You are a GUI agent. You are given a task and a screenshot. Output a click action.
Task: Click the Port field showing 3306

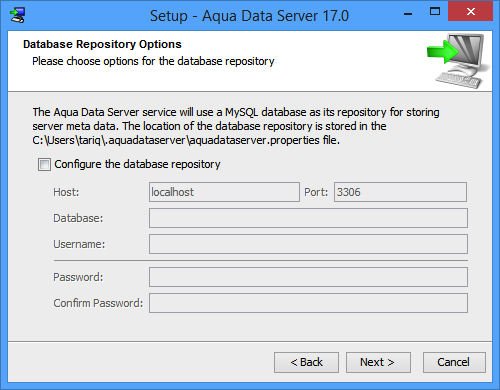pyautogui.click(x=400, y=192)
